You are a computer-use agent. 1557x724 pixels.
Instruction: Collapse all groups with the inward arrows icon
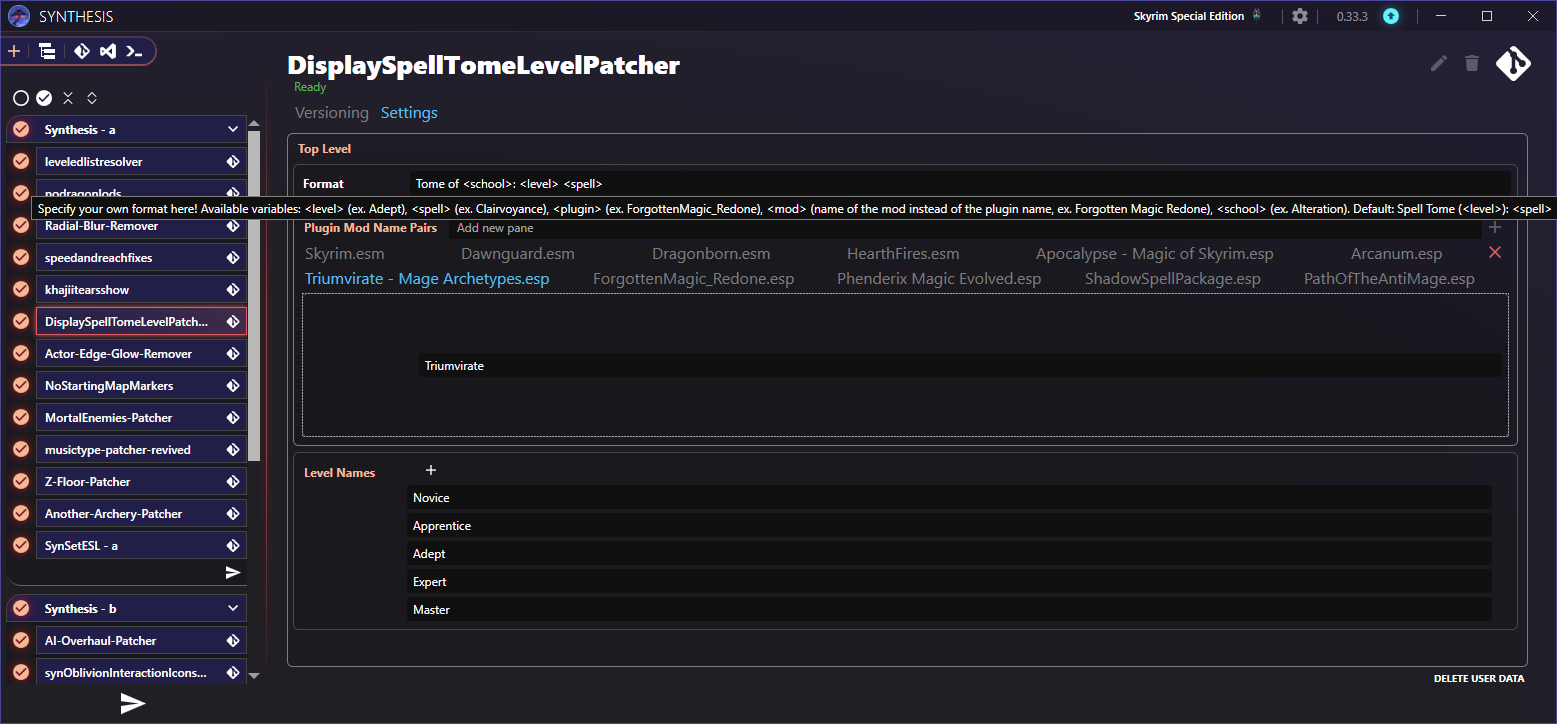68,98
